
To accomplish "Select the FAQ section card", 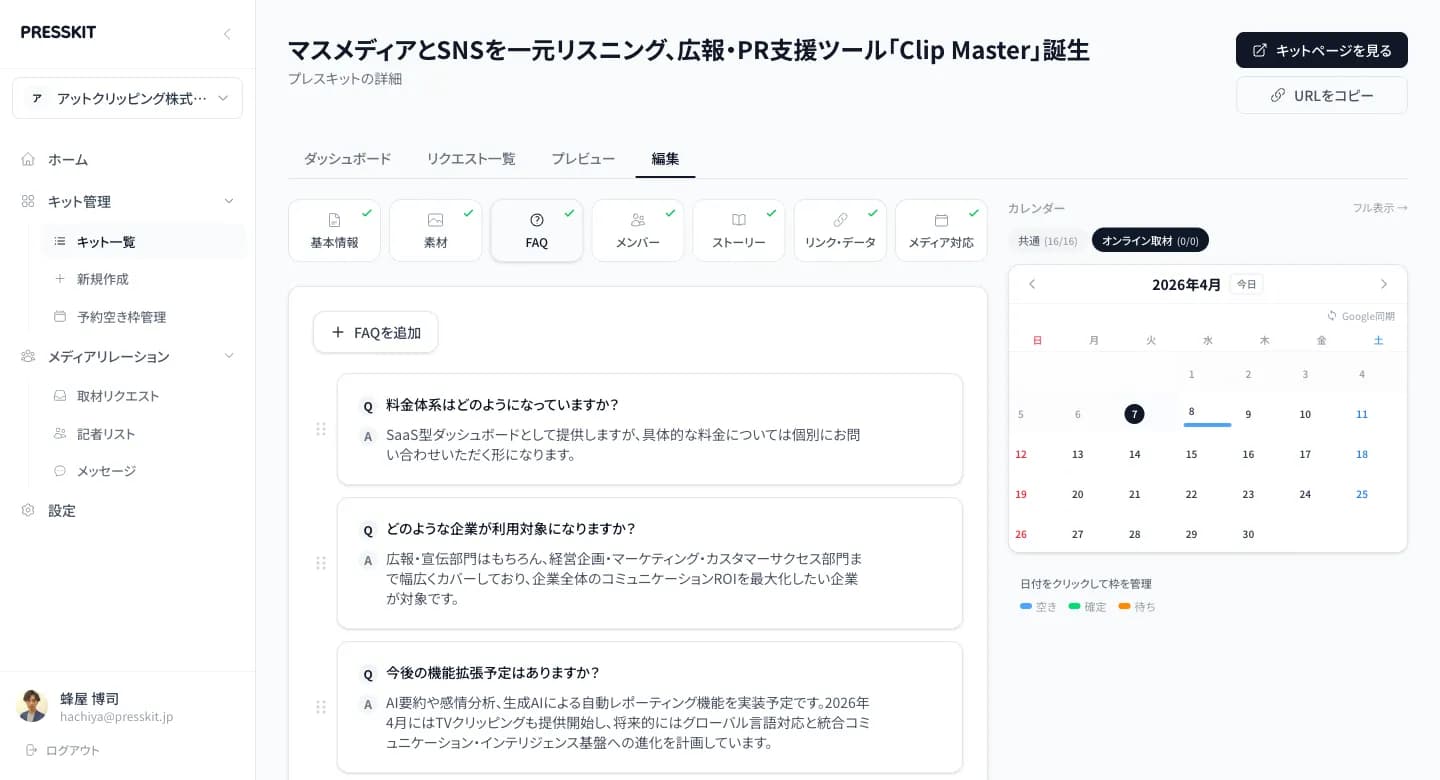I will [x=537, y=231].
